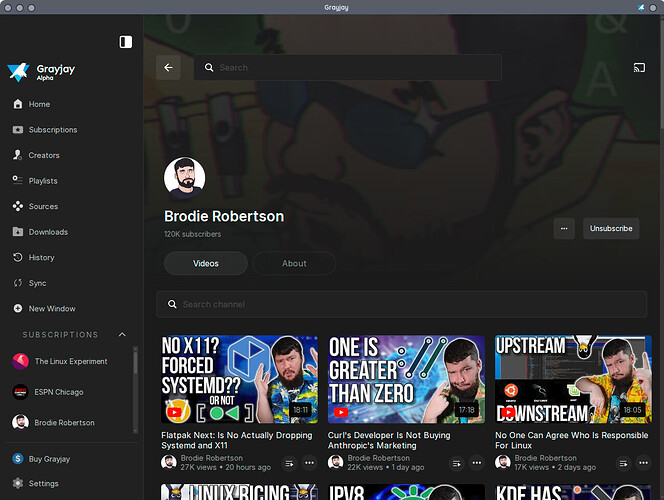Open more options for No One Can Agree video
This screenshot has height=500, width=664.
pyautogui.click(x=644, y=463)
